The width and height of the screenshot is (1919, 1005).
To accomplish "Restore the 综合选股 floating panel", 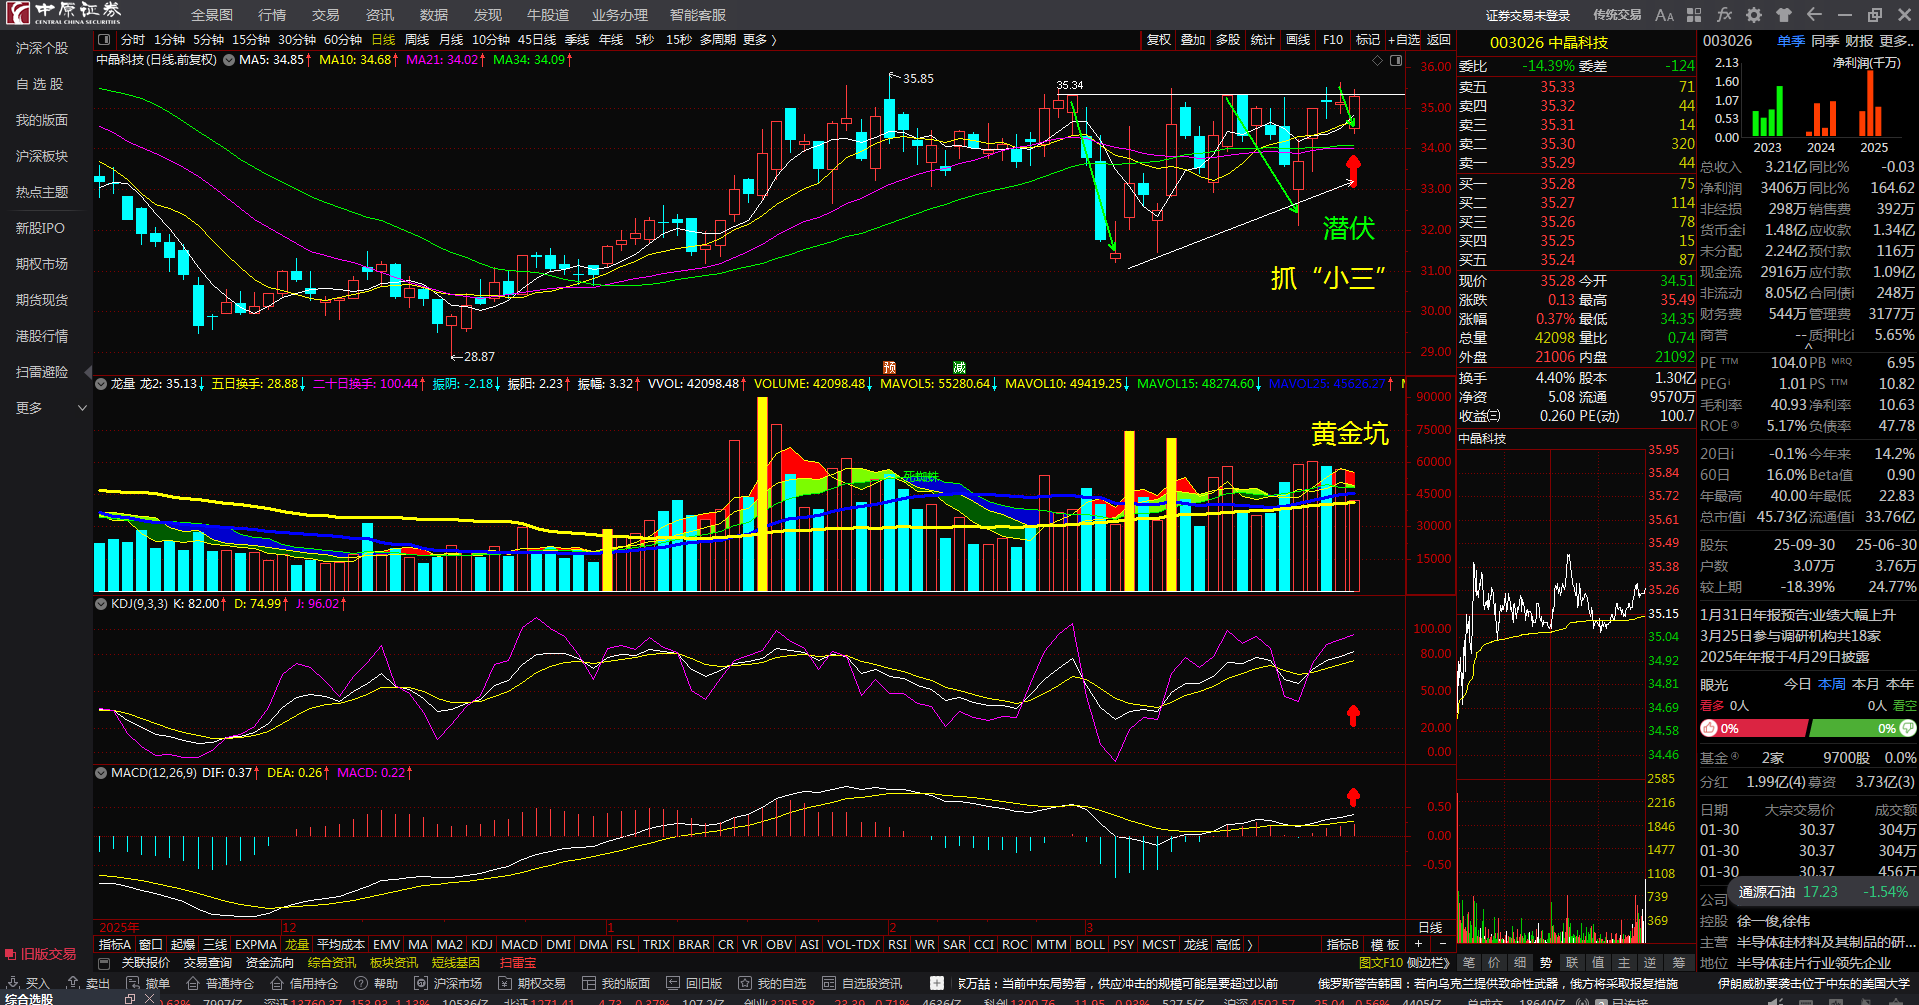I will point(129,999).
